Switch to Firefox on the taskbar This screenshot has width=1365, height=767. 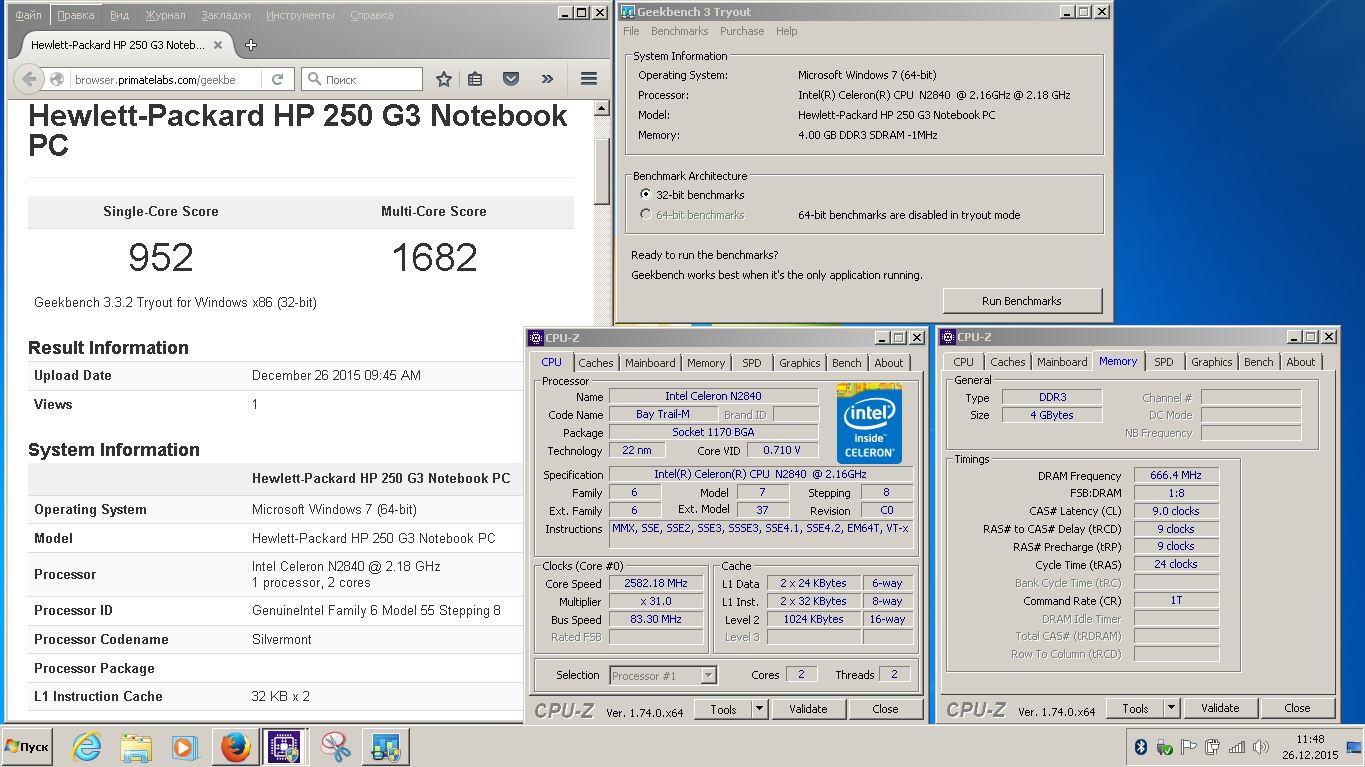click(235, 747)
